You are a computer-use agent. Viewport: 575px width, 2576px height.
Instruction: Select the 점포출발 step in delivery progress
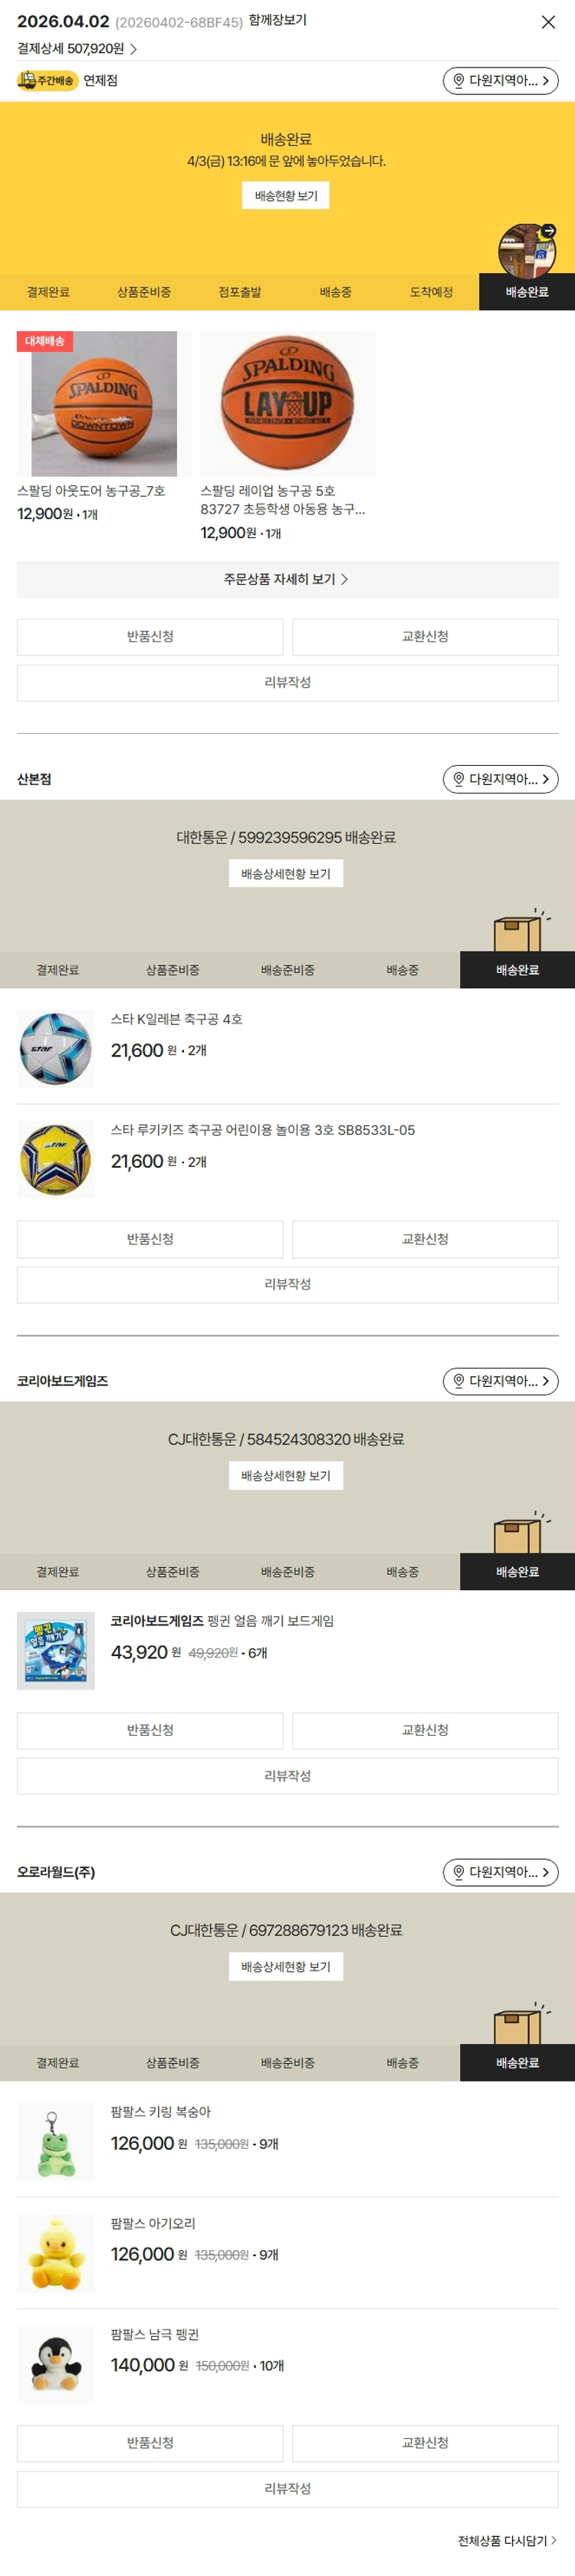(x=240, y=292)
